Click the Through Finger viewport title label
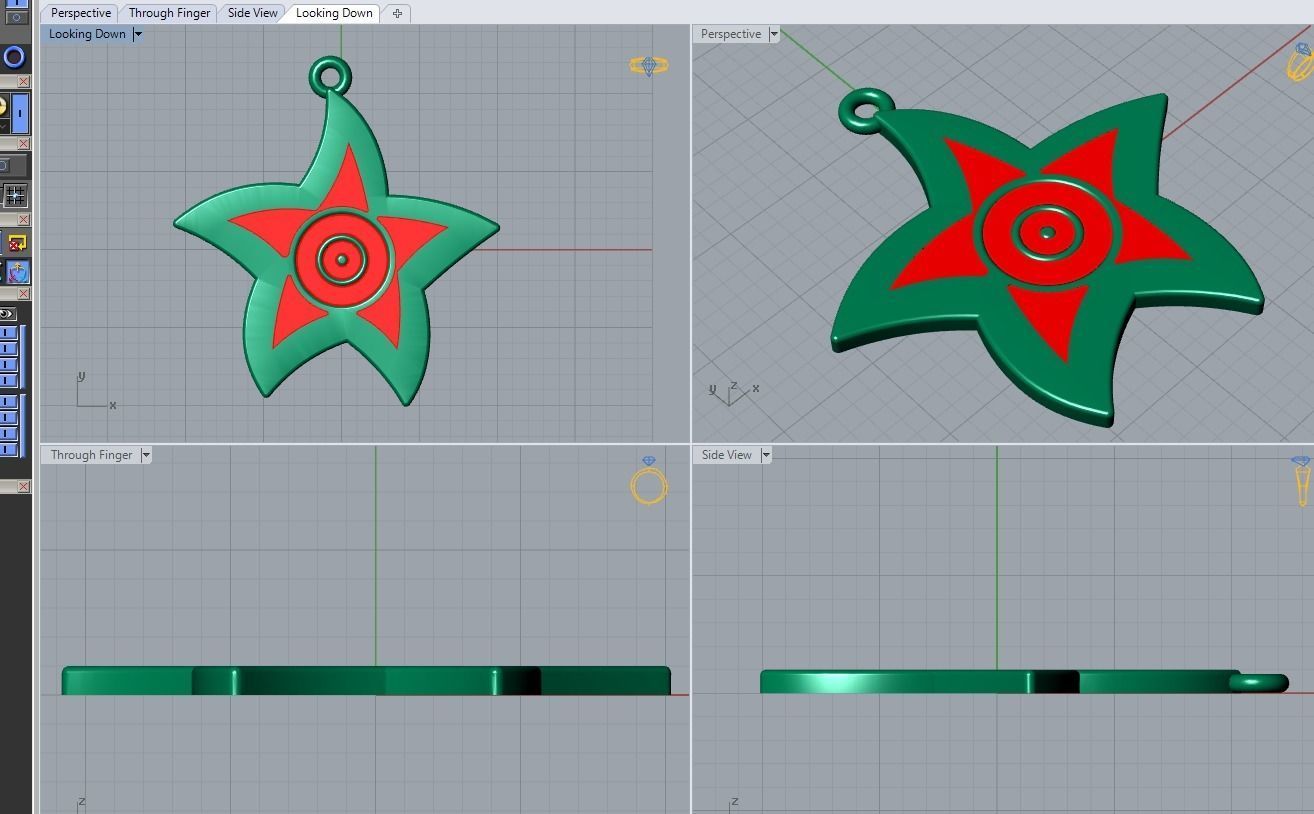1314x814 pixels. (91, 455)
